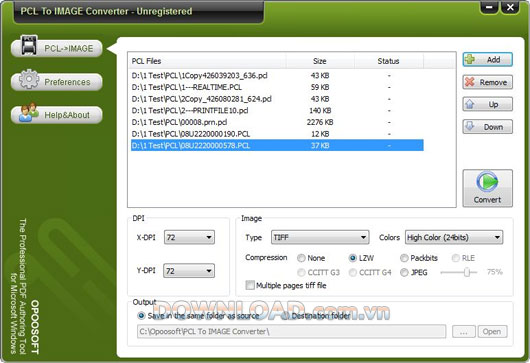
Task: Sort by PCL Files column header
Action: click(x=207, y=61)
